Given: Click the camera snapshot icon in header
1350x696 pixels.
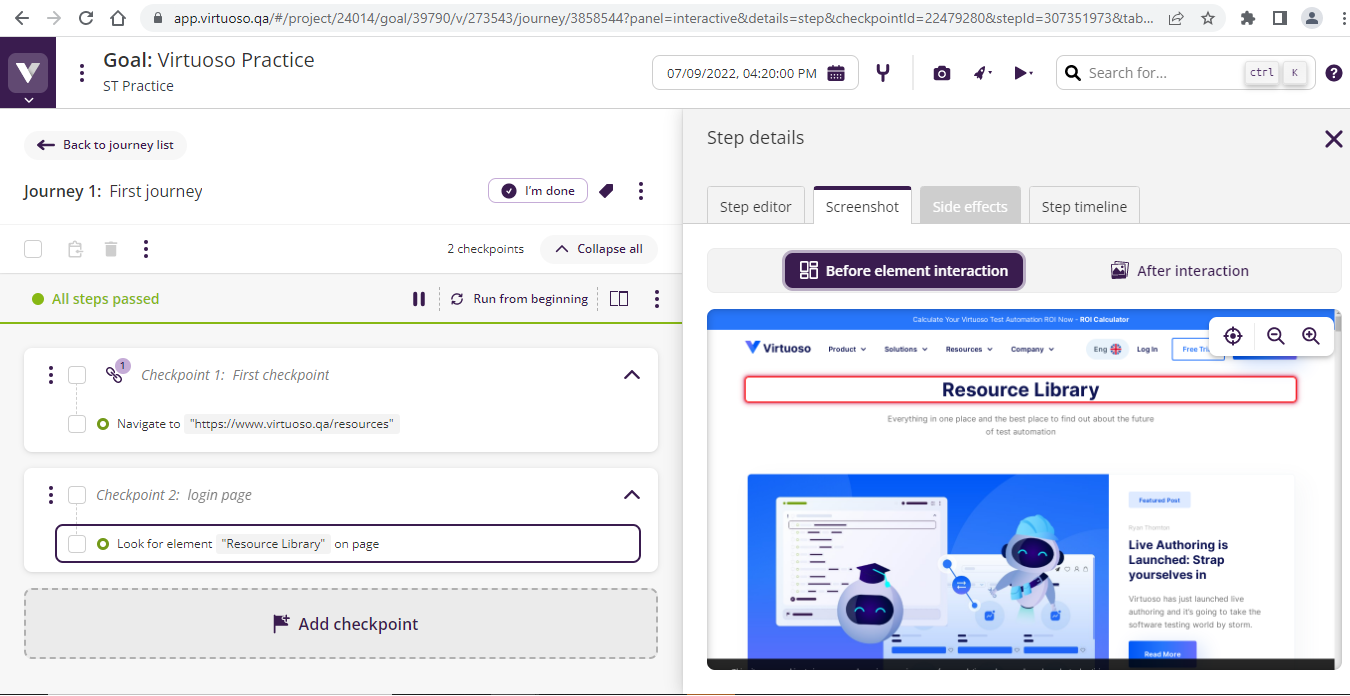Looking at the screenshot, I should click(941, 73).
